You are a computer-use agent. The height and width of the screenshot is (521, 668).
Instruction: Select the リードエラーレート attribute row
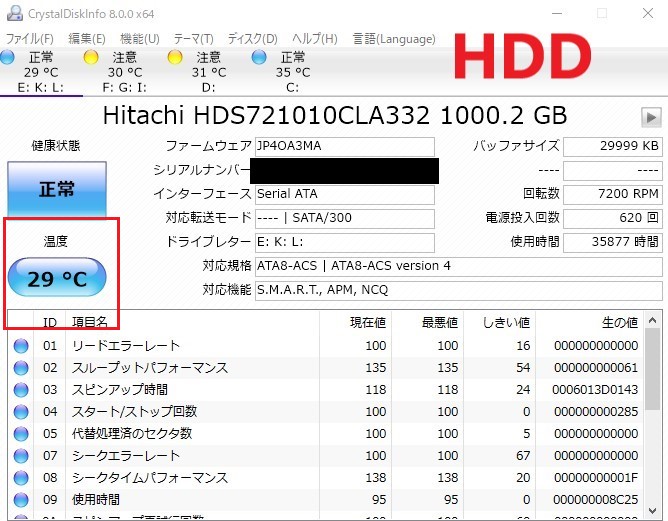tap(326, 345)
